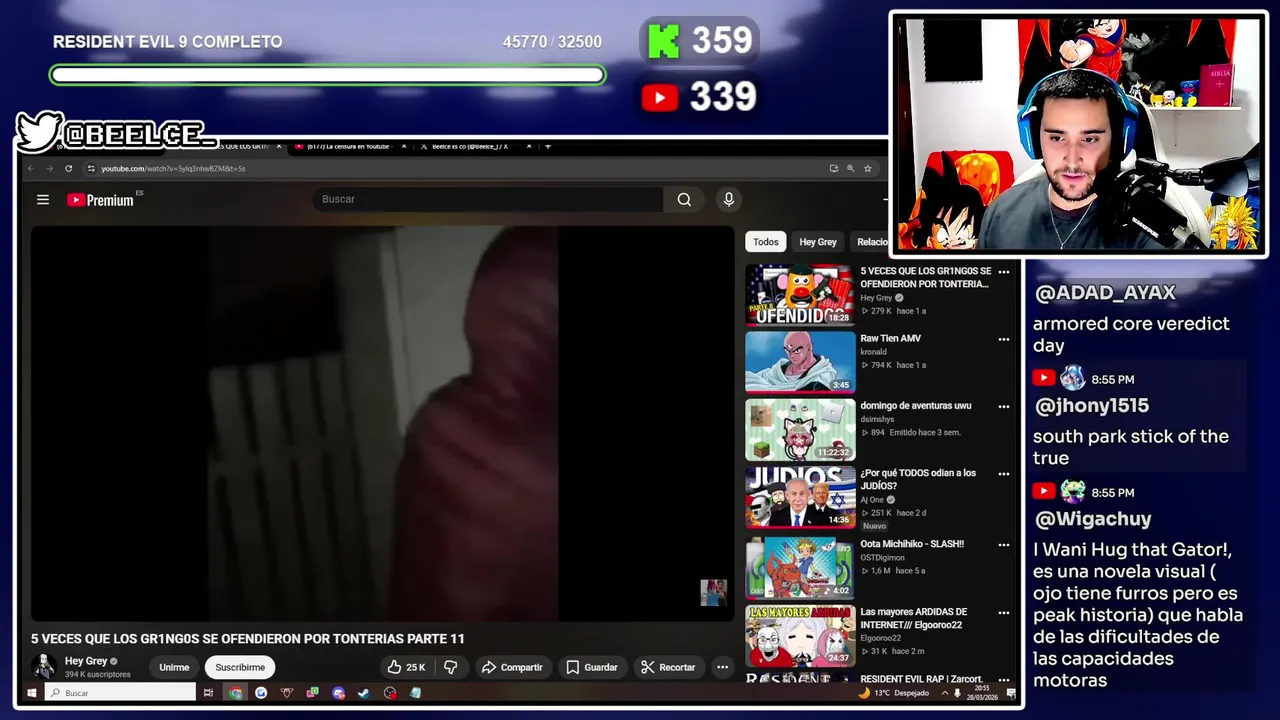Click the 13°C Despejado weather widget

[x=894, y=693]
